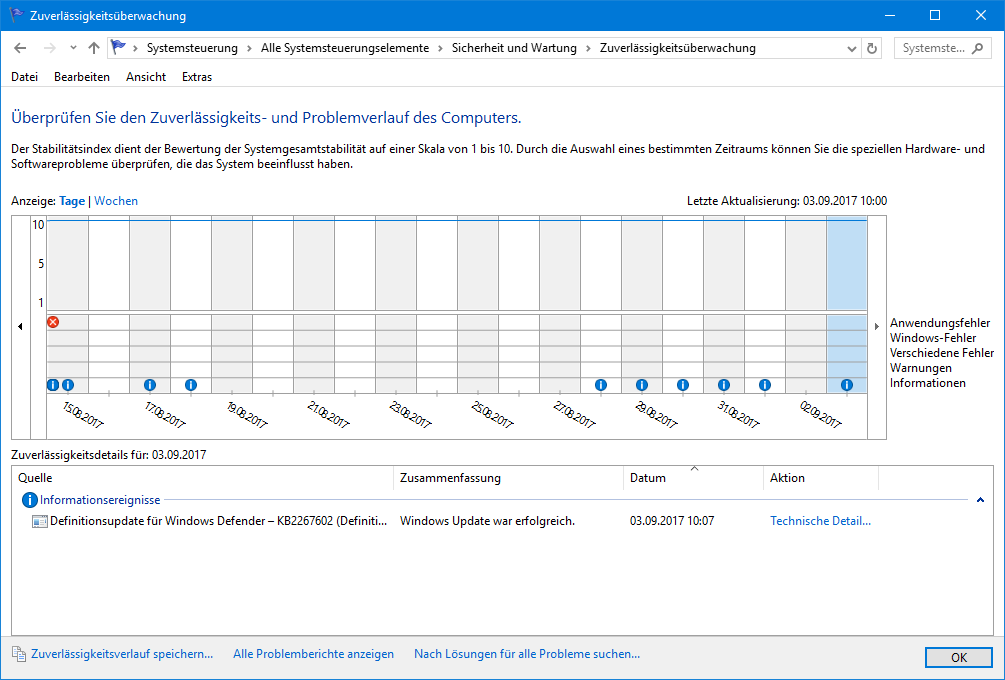Viewport: 1005px width, 680px height.
Task: Click the Zuverlässigkeitsüberwachung breadcrumb
Action: click(677, 48)
